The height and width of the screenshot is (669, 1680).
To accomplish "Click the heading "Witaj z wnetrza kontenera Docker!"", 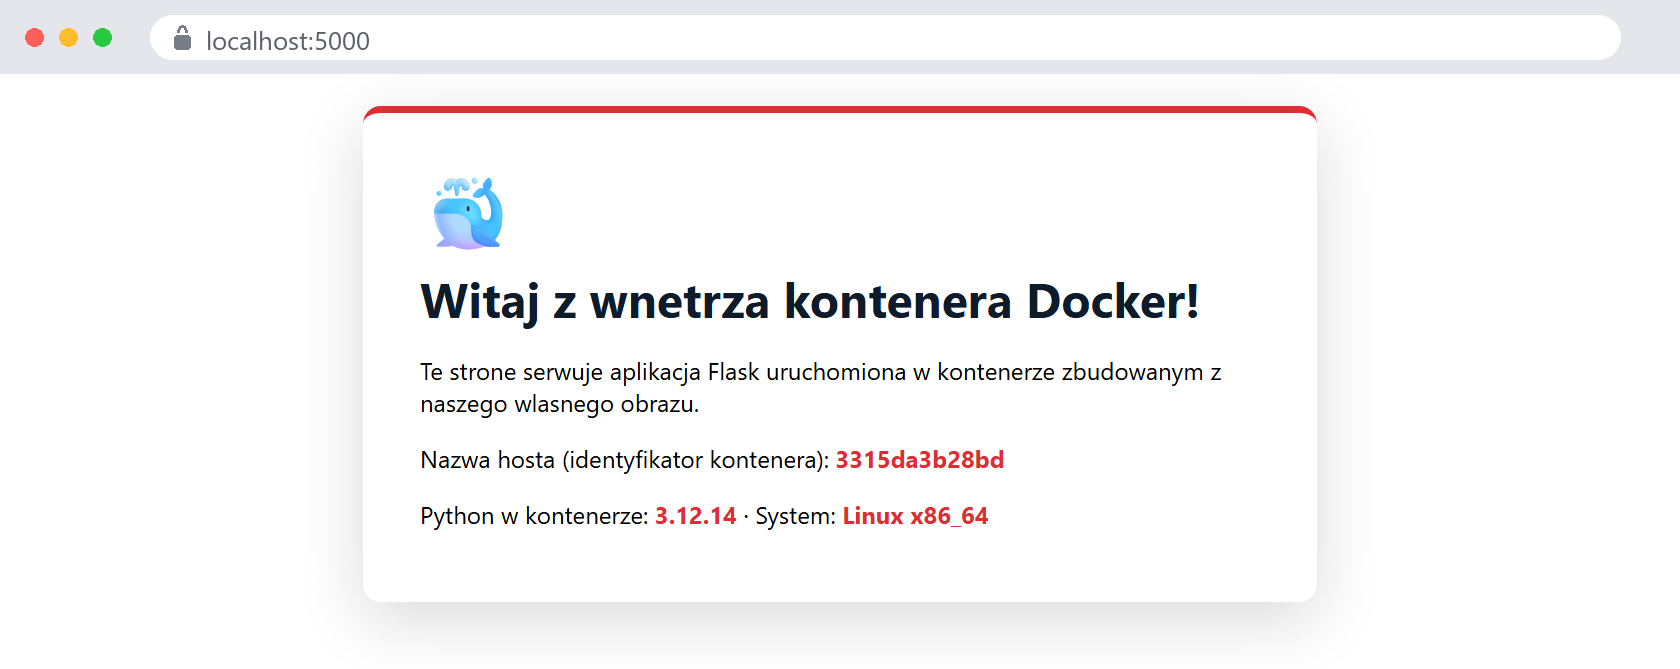I will click(810, 301).
